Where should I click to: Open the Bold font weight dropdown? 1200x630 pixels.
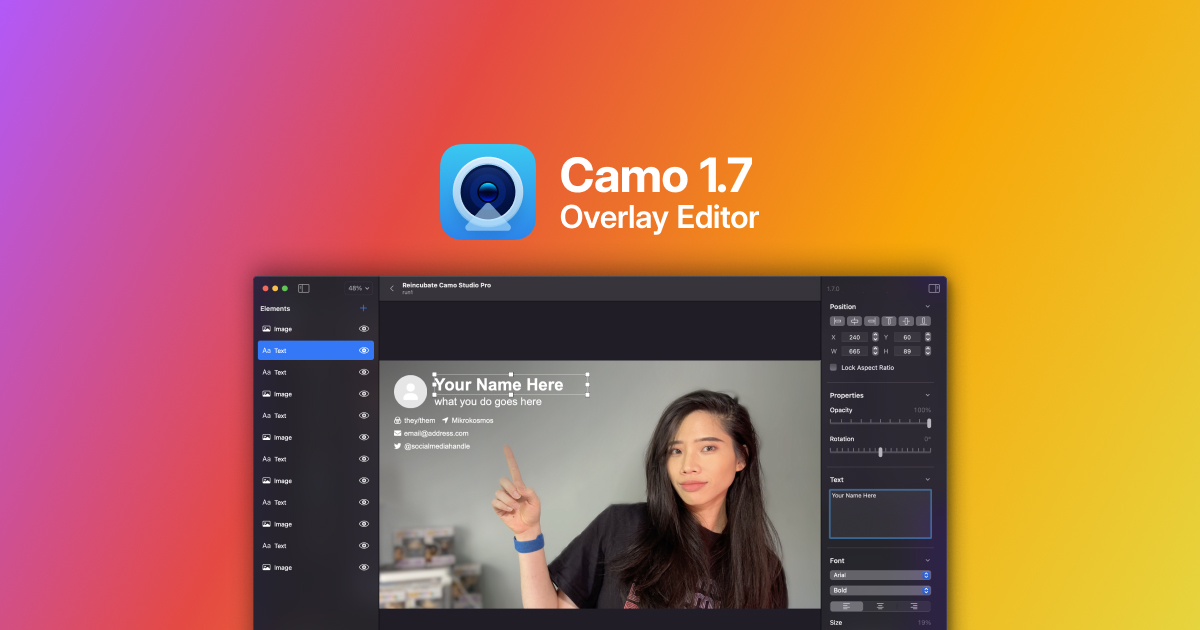880,590
